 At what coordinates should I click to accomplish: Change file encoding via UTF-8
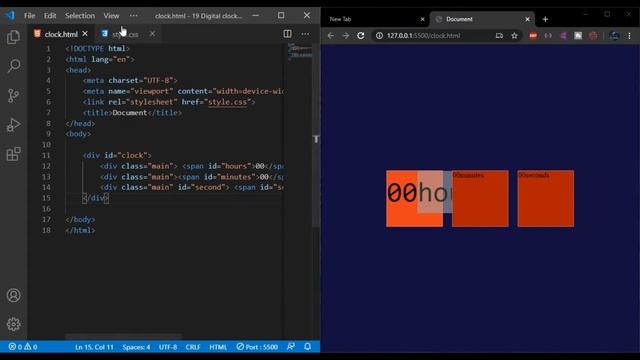pyautogui.click(x=168, y=347)
